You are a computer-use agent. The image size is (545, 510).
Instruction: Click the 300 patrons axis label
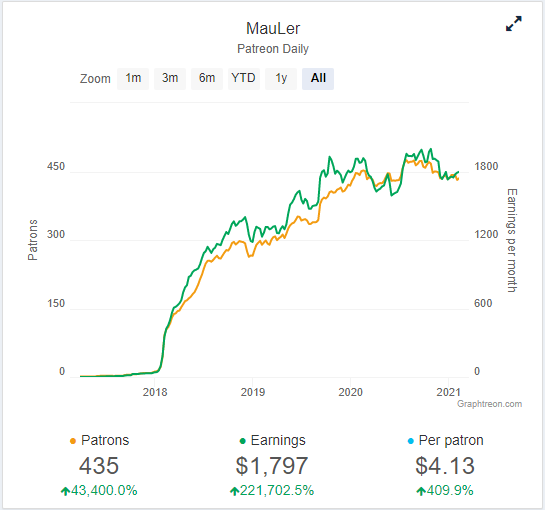56,235
